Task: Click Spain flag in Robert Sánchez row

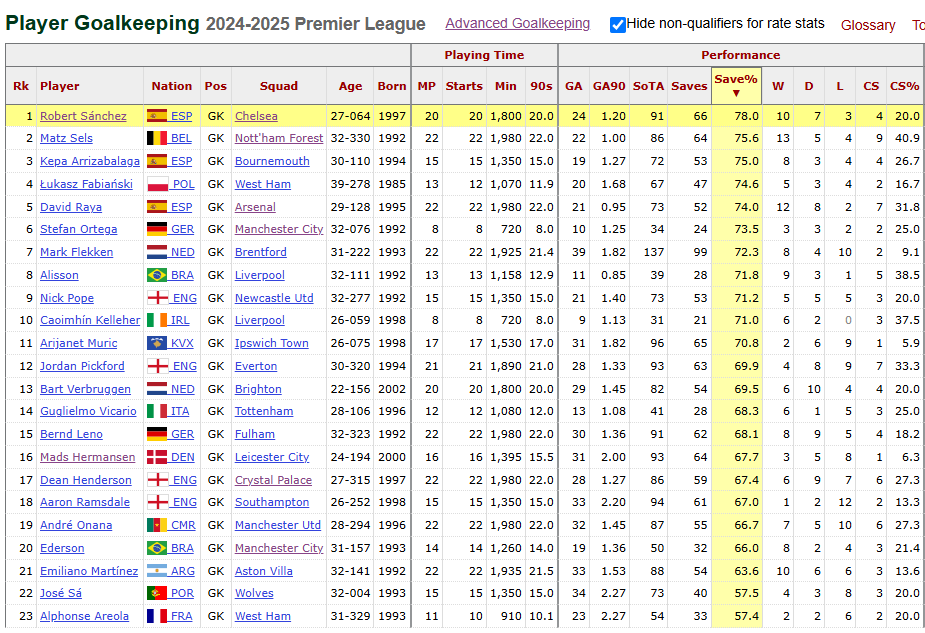Action: pos(157,116)
